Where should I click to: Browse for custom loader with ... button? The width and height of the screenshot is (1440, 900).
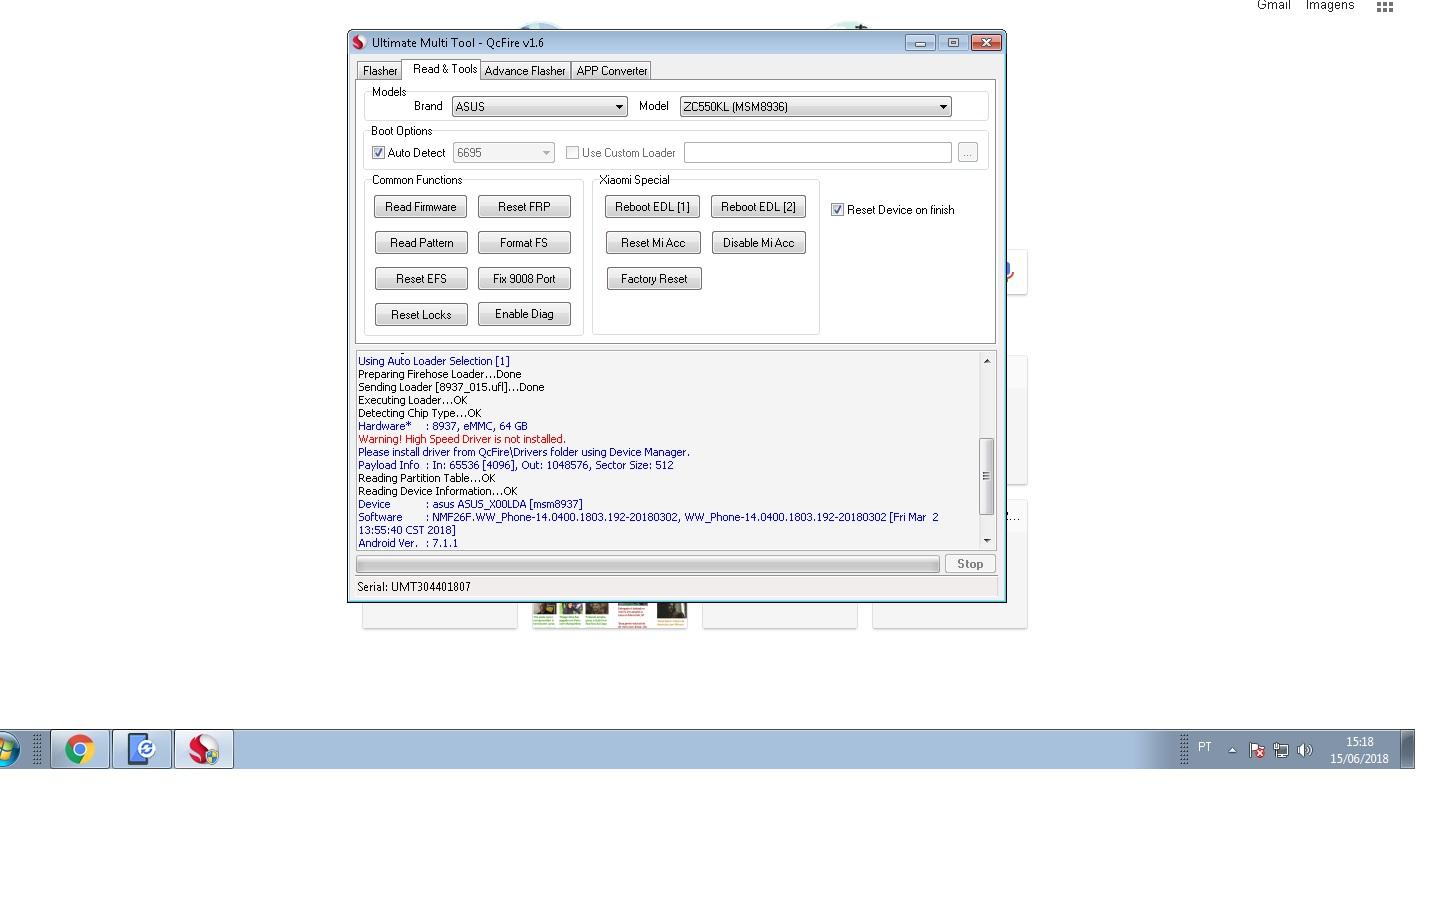point(967,153)
